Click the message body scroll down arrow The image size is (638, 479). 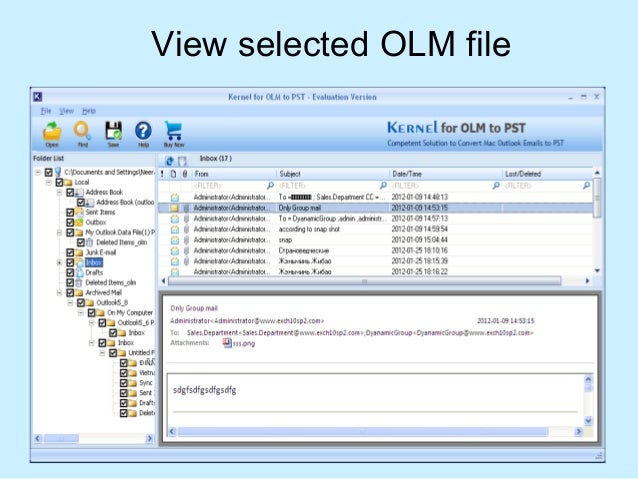[x=588, y=421]
